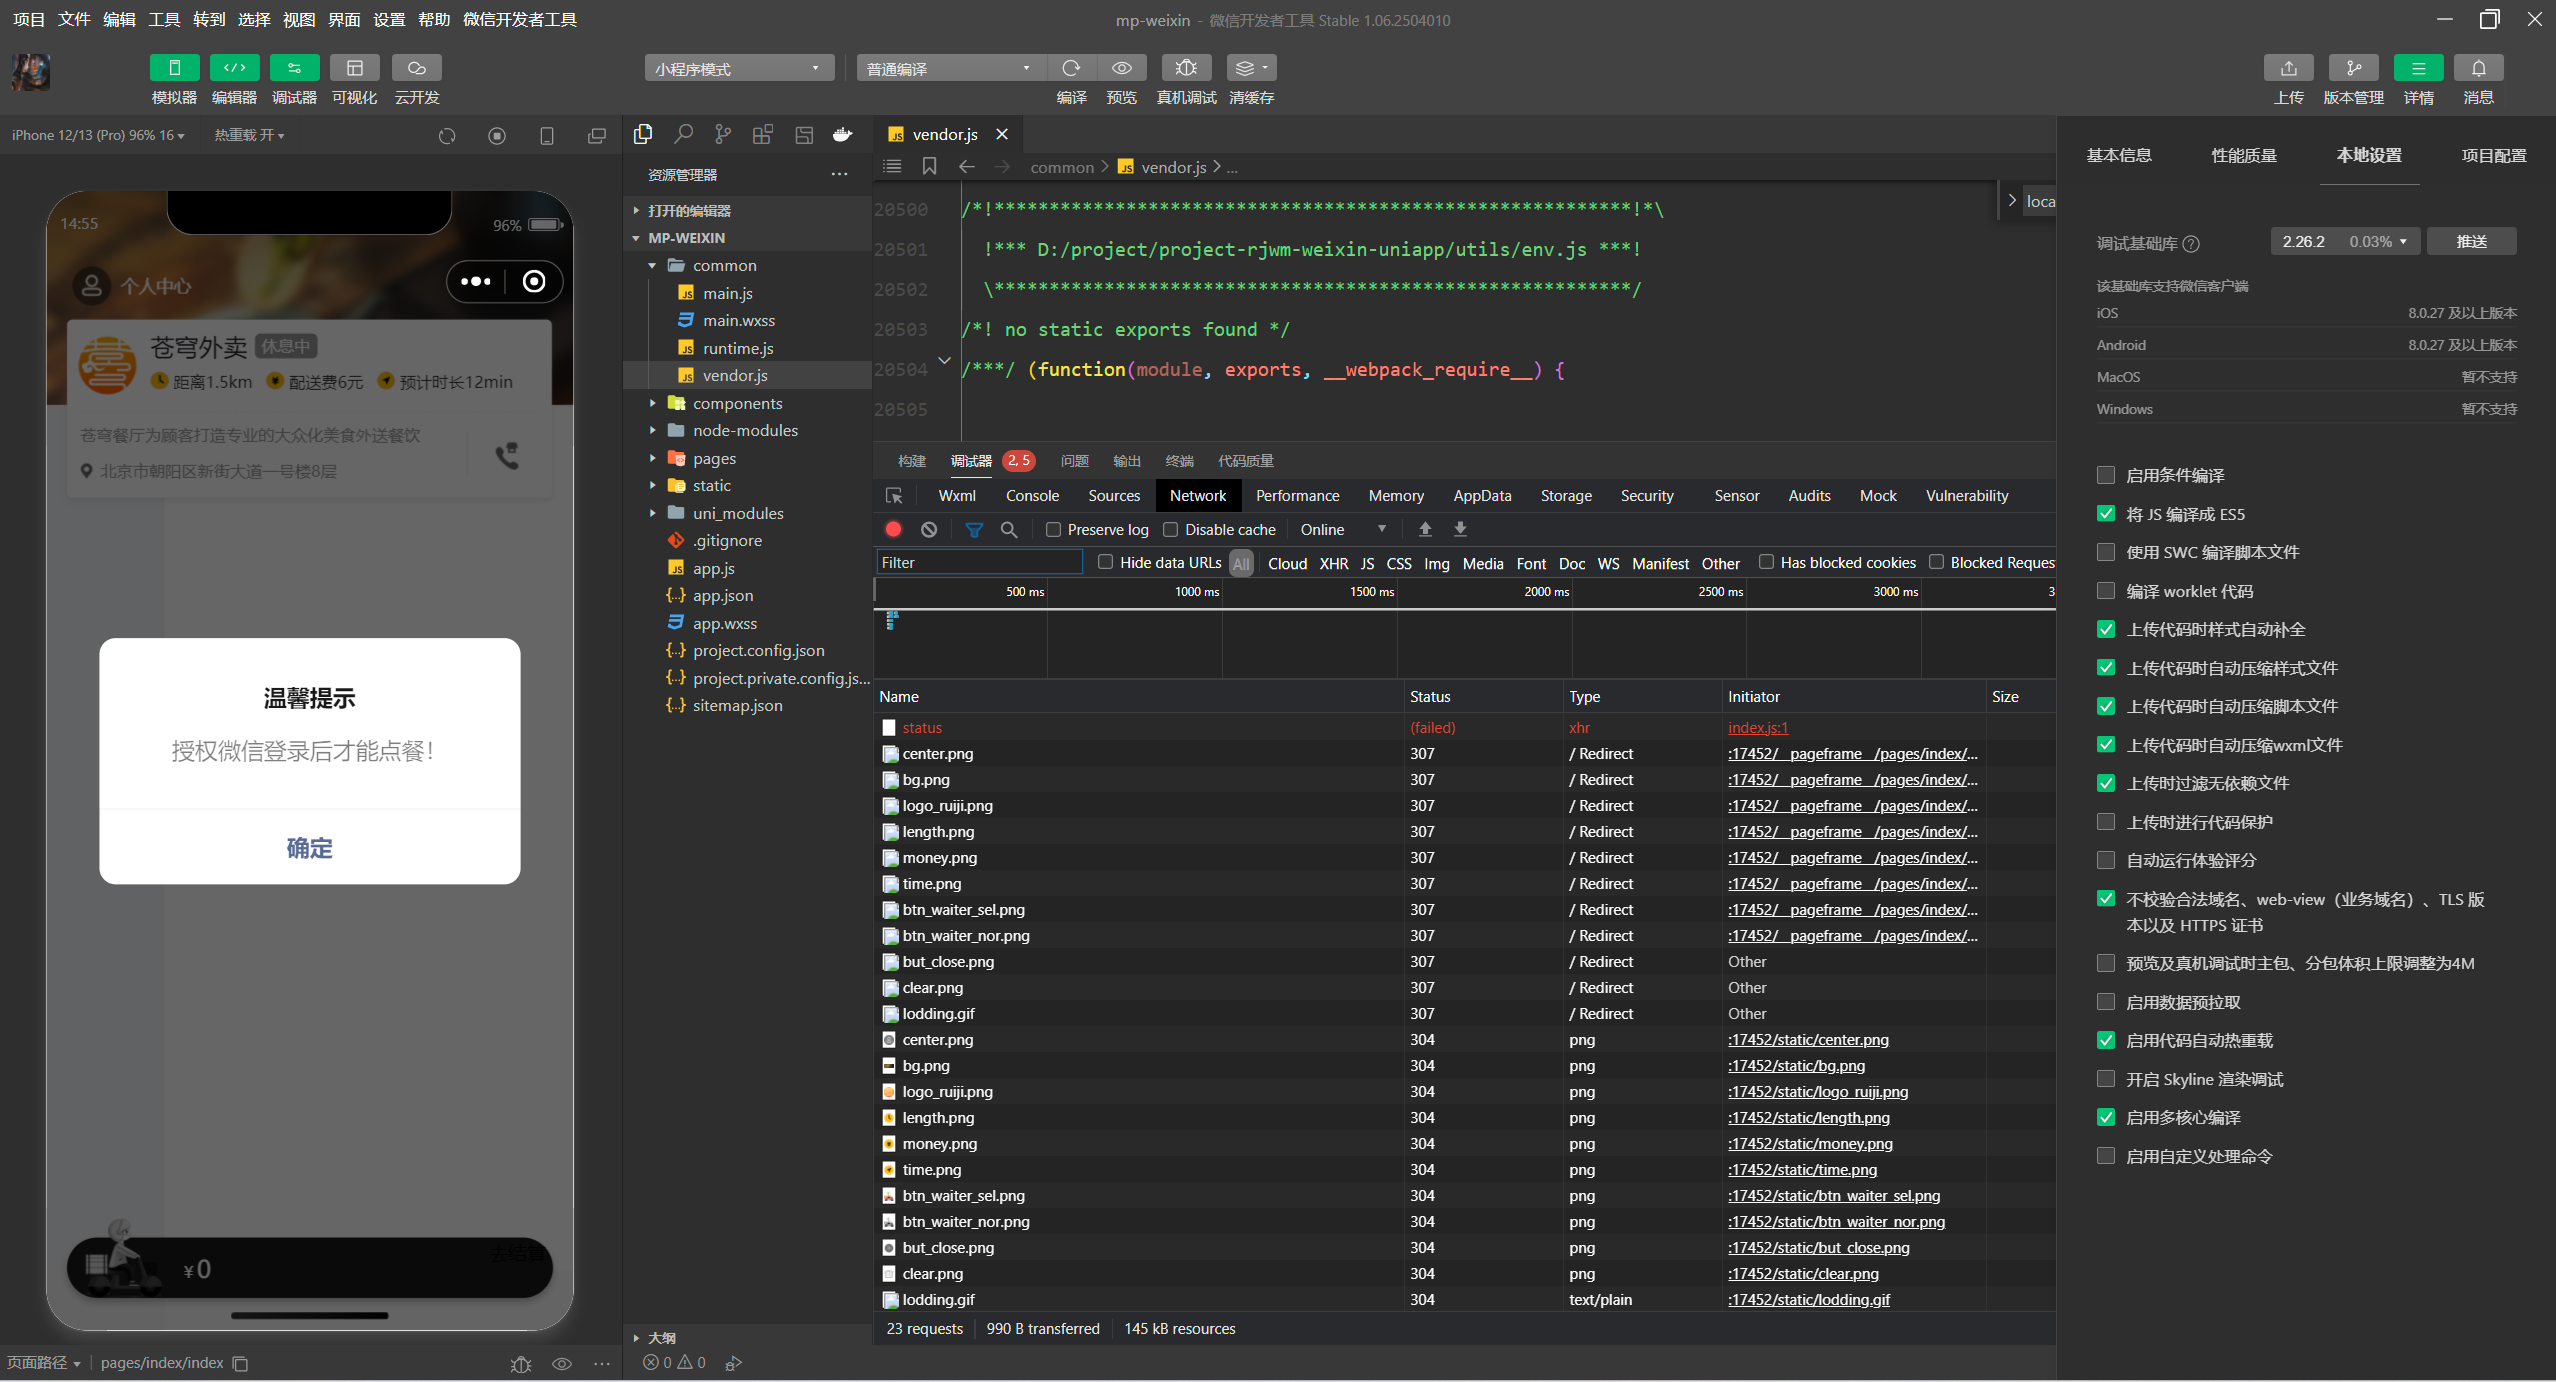The image size is (2556, 1382).
Task: Enable the Disable cache checkbox
Action: tap(1171, 530)
